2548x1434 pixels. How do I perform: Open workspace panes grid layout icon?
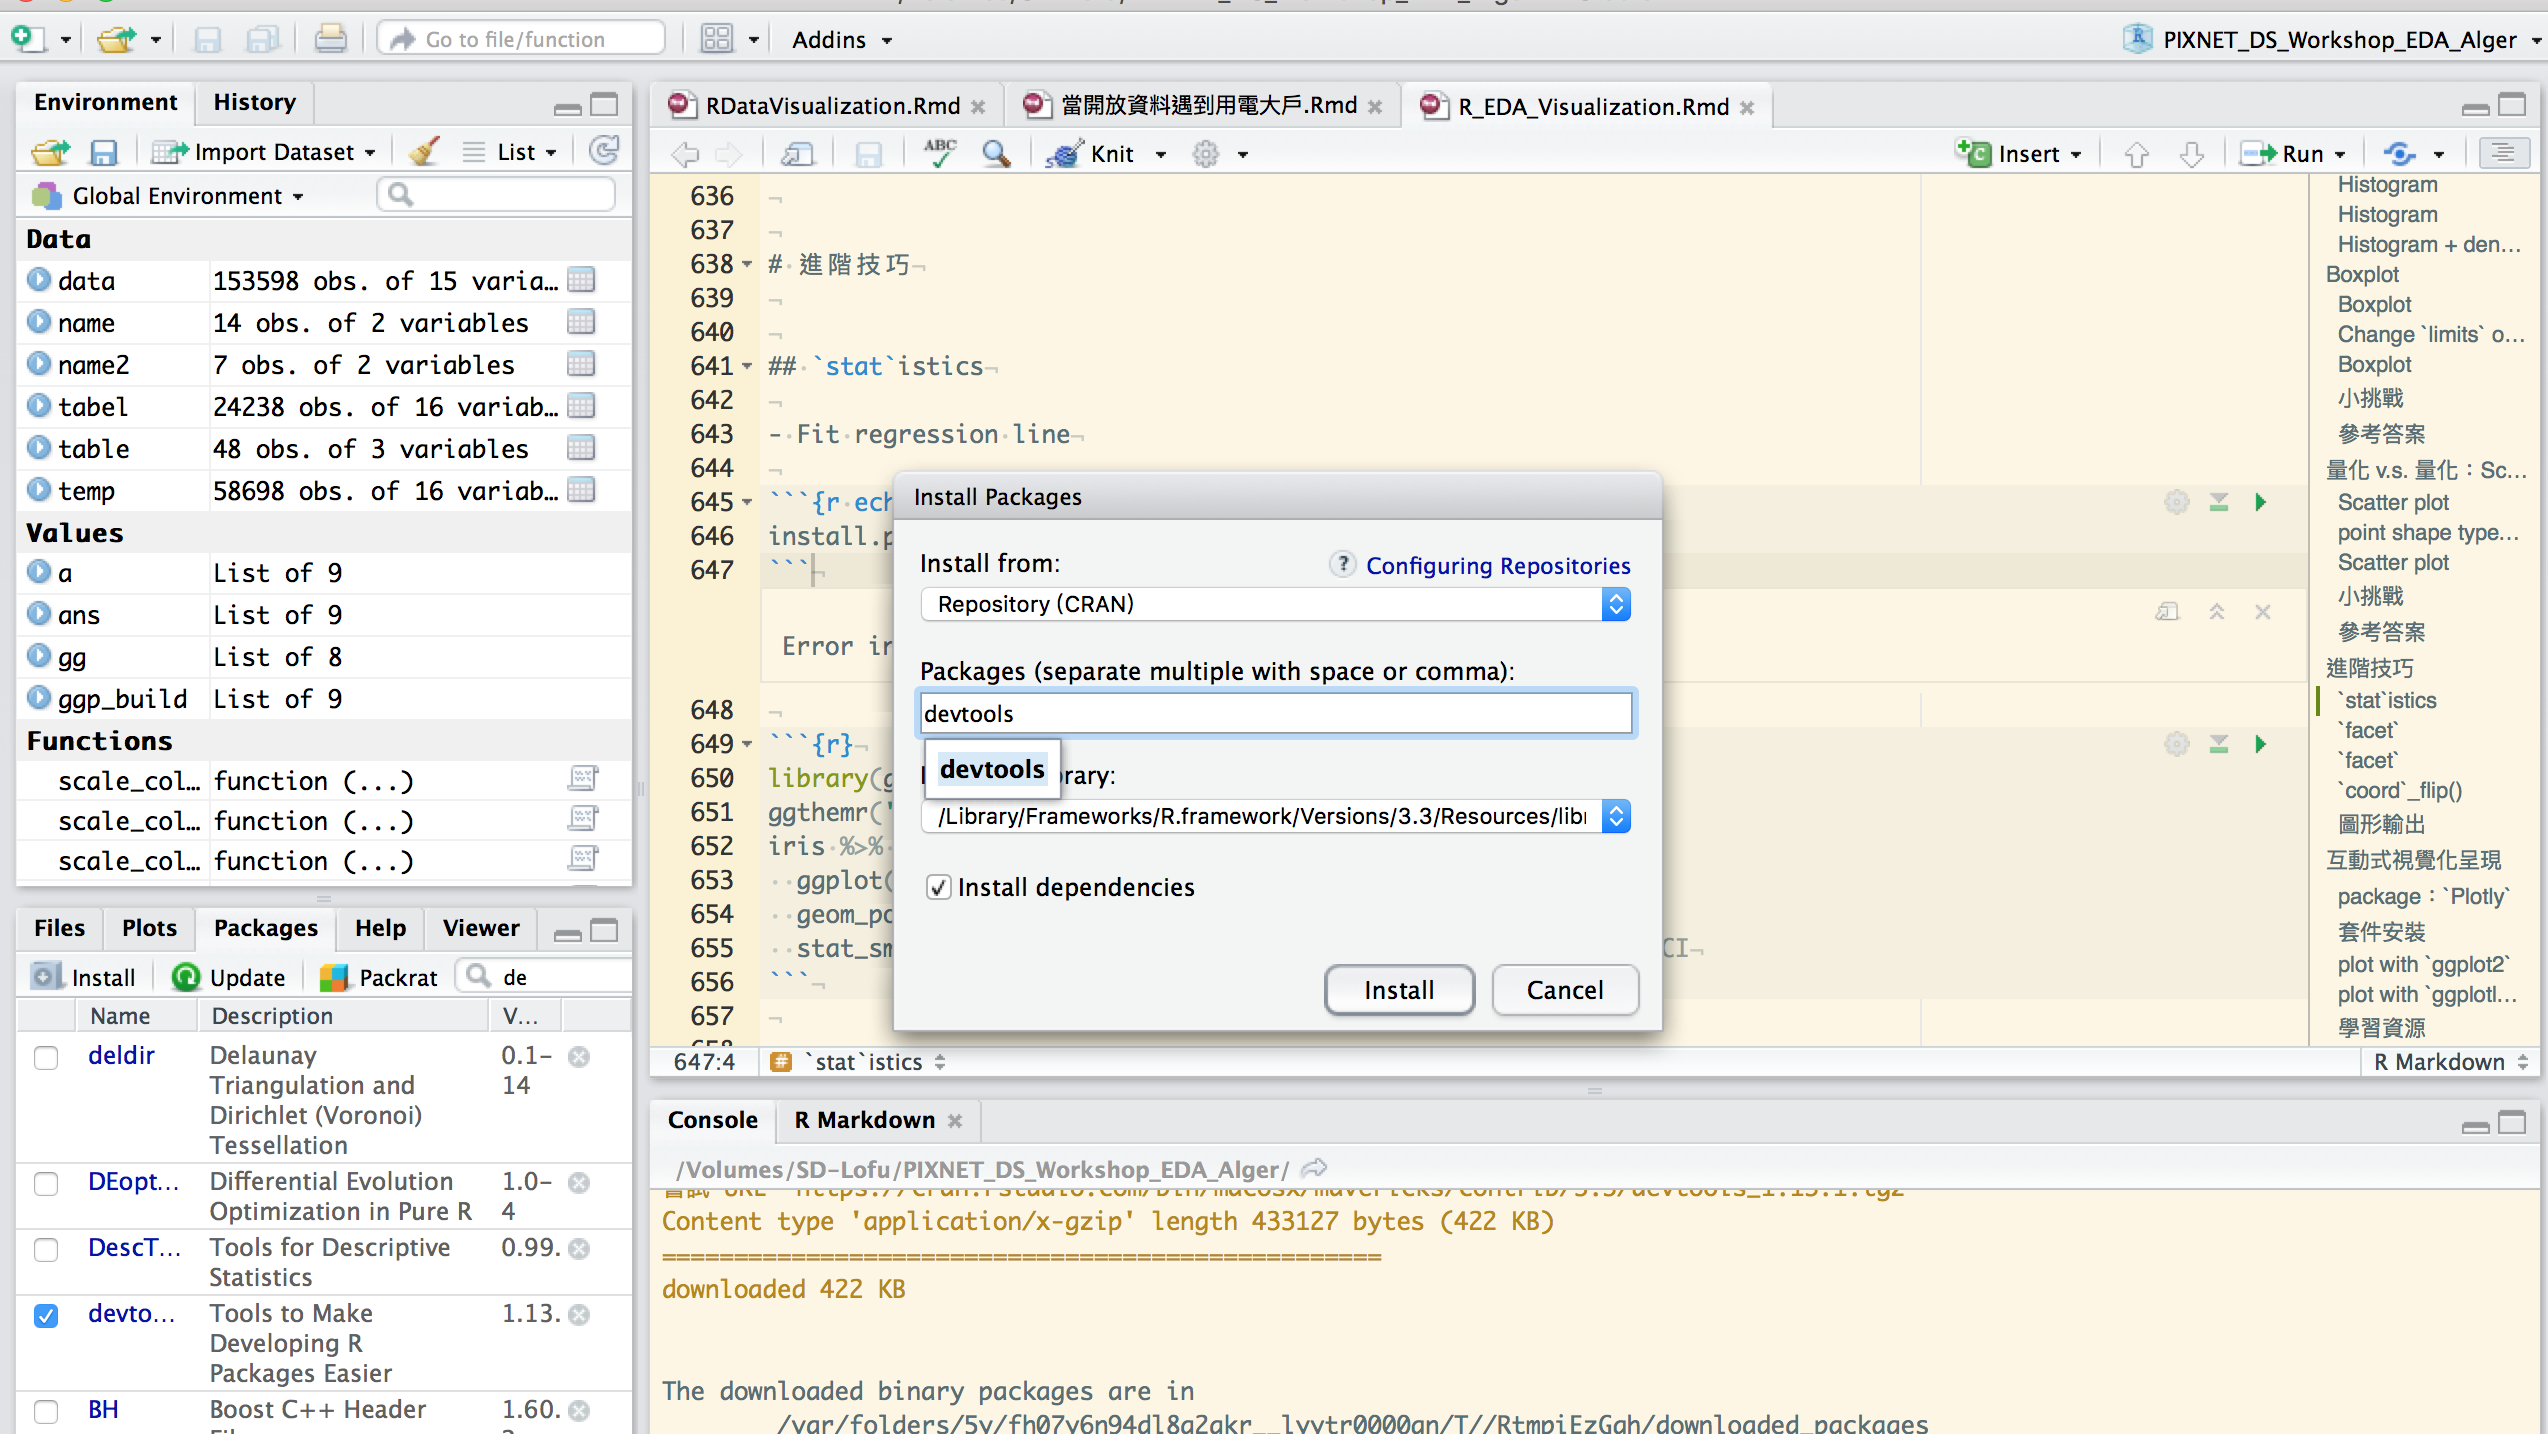[x=717, y=40]
